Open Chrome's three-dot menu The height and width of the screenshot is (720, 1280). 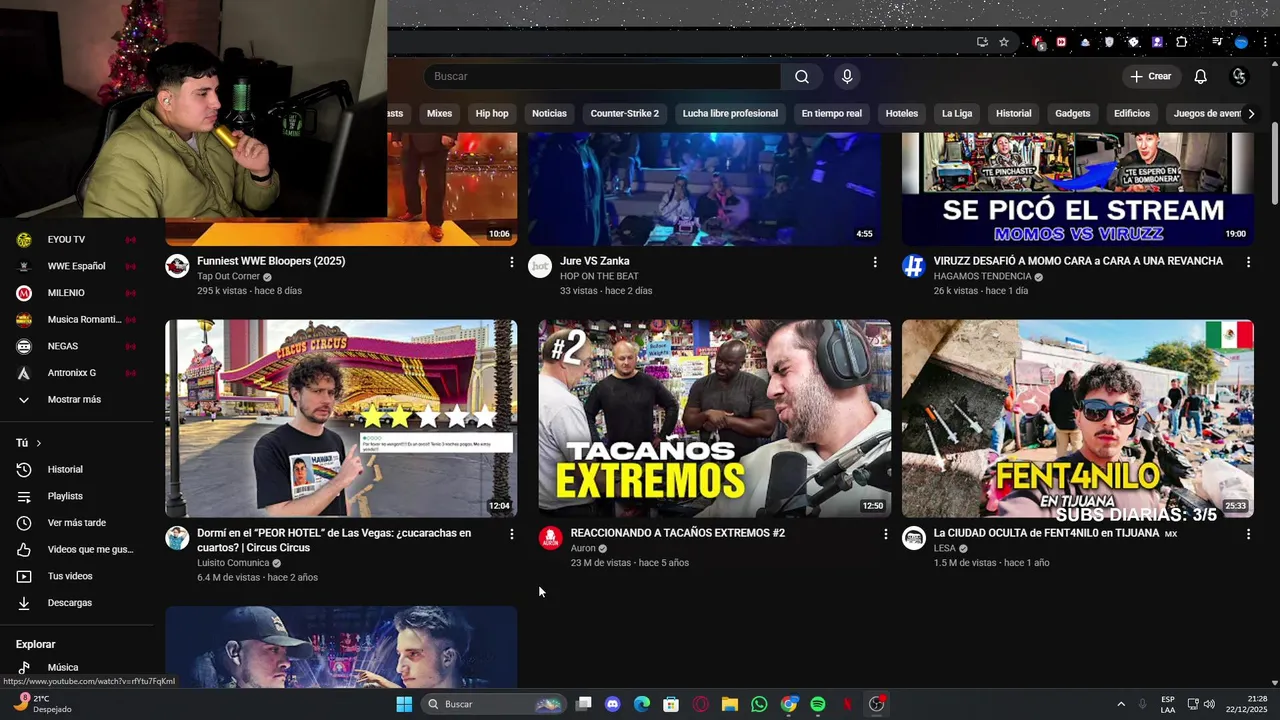click(x=1266, y=42)
